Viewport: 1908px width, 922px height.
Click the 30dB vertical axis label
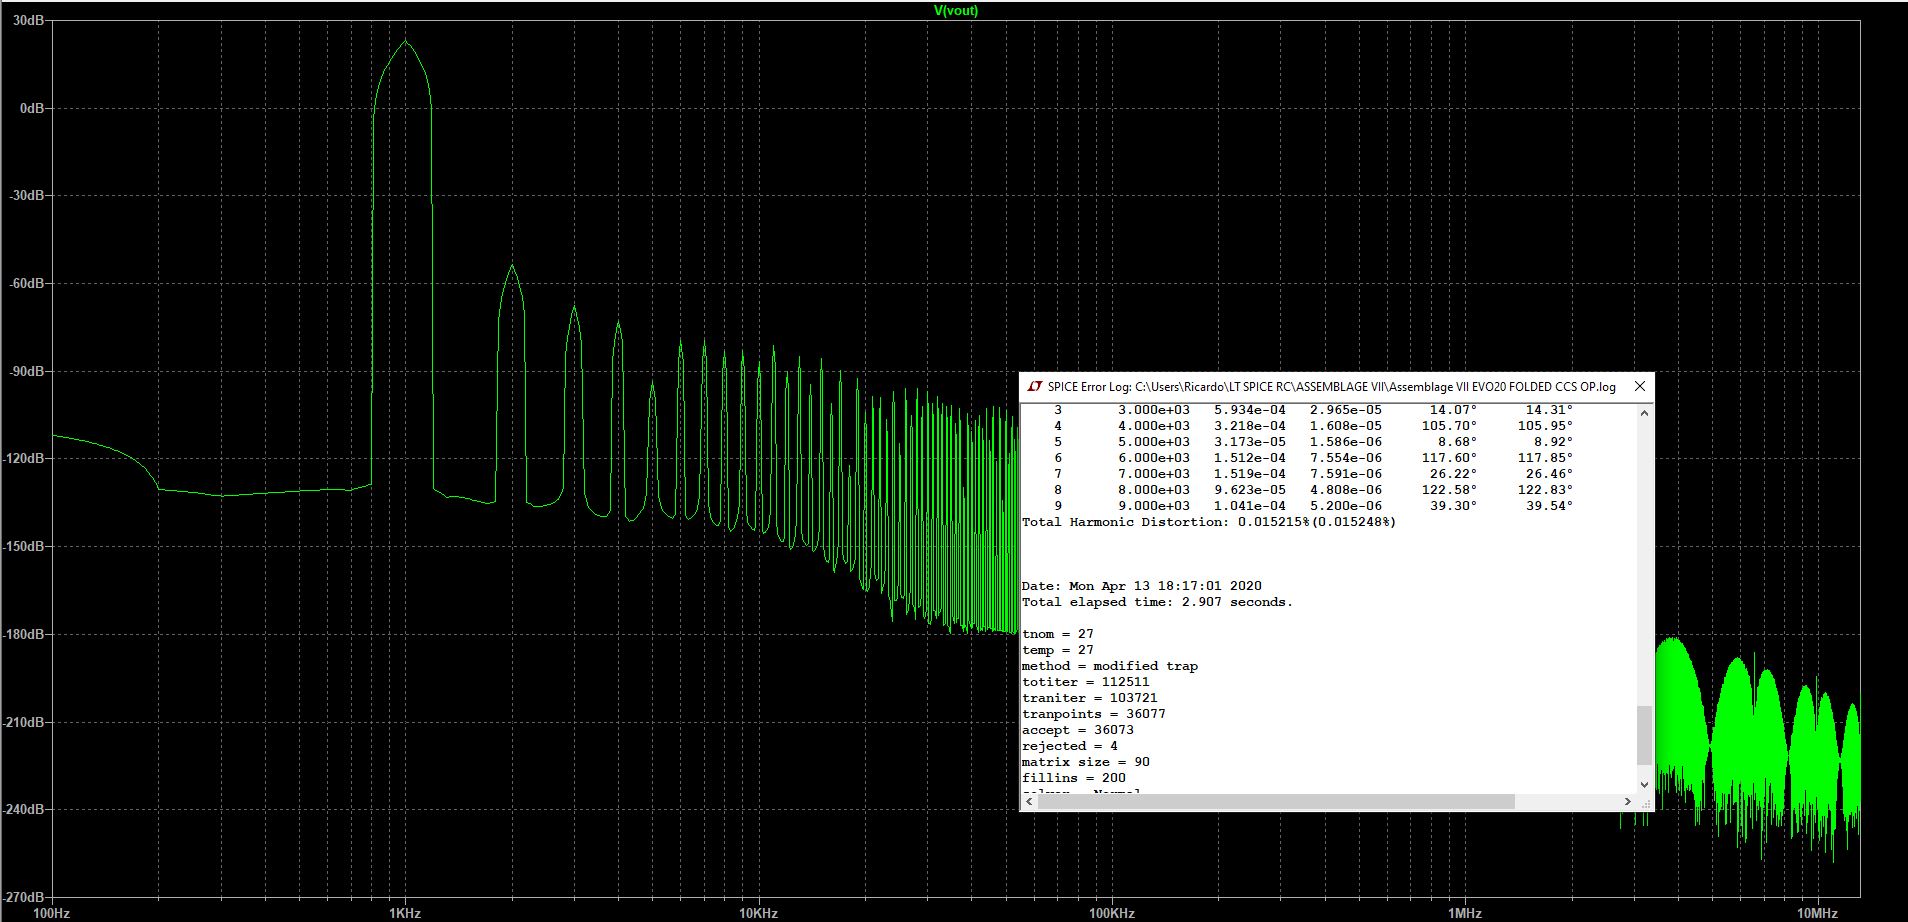pyautogui.click(x=29, y=20)
